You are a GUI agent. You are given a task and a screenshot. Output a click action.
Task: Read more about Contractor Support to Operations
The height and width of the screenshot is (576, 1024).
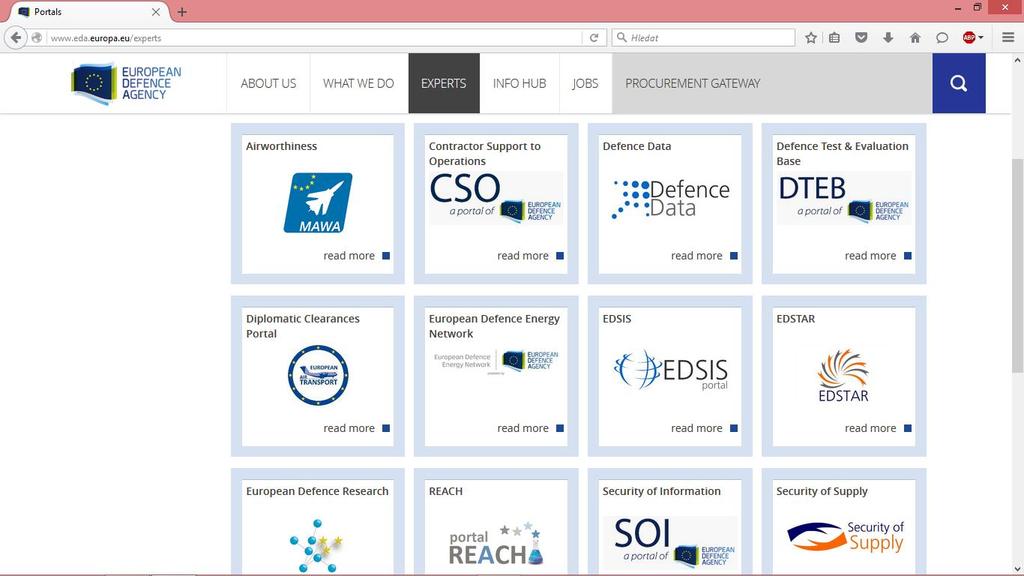coord(530,256)
